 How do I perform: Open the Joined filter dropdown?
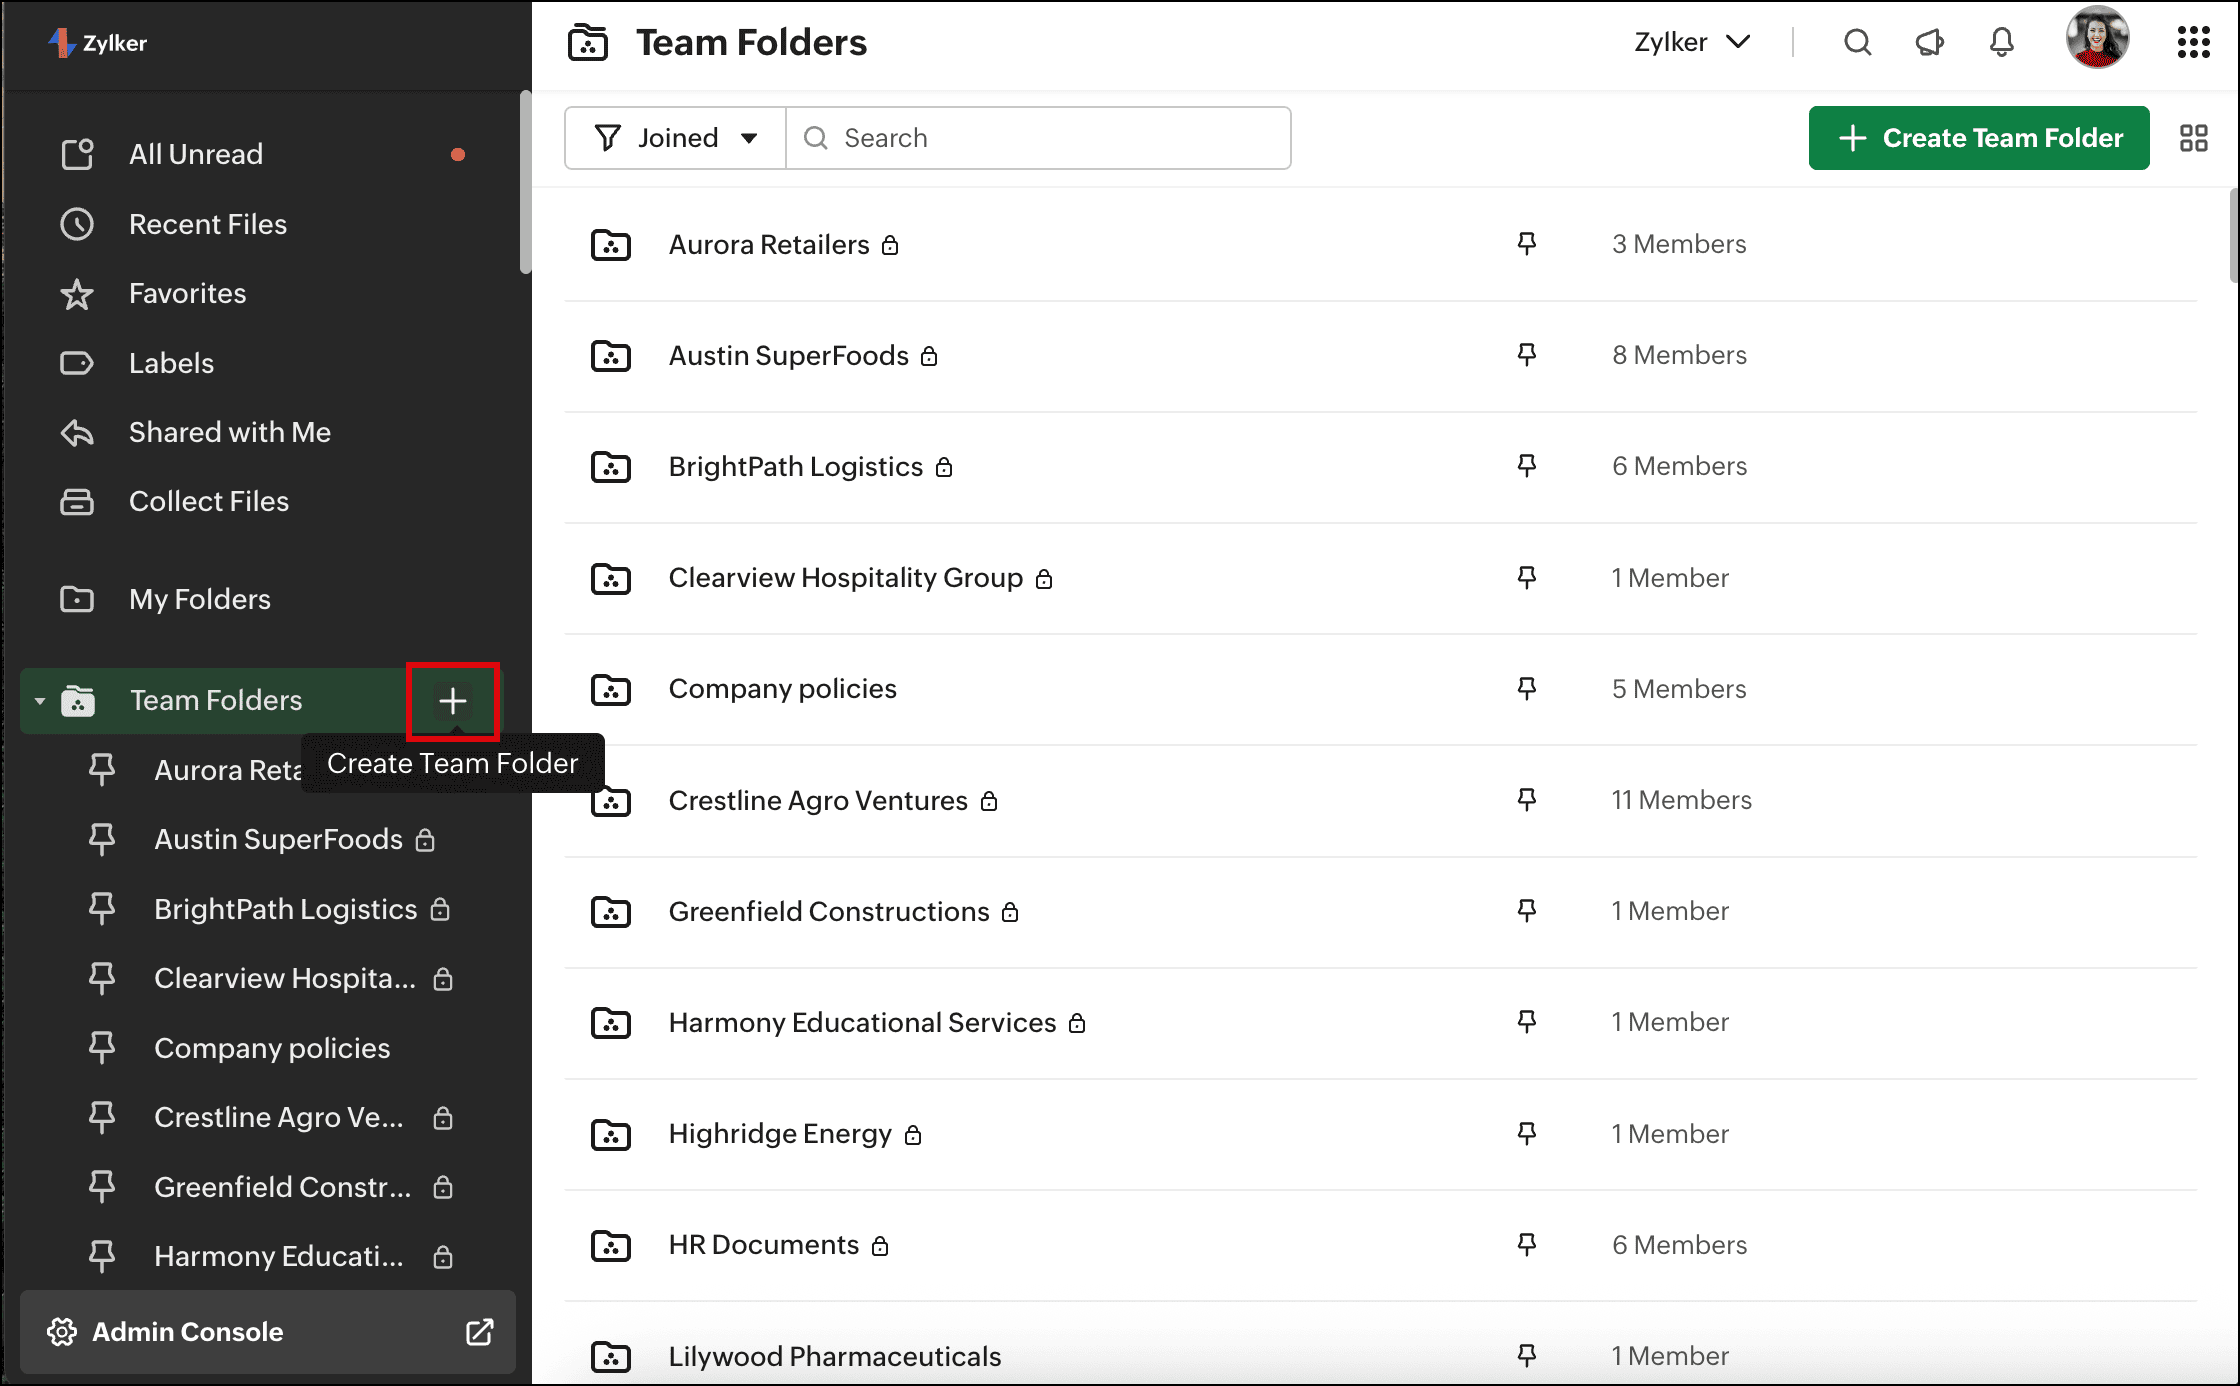pos(676,138)
